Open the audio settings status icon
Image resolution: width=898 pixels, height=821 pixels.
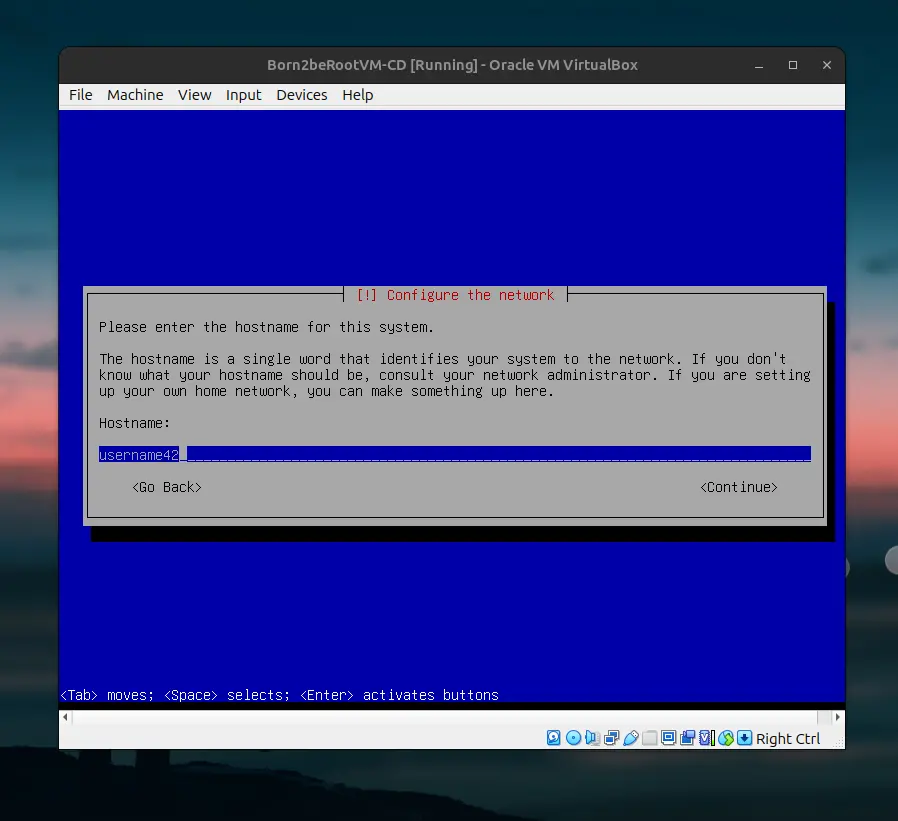click(x=592, y=738)
